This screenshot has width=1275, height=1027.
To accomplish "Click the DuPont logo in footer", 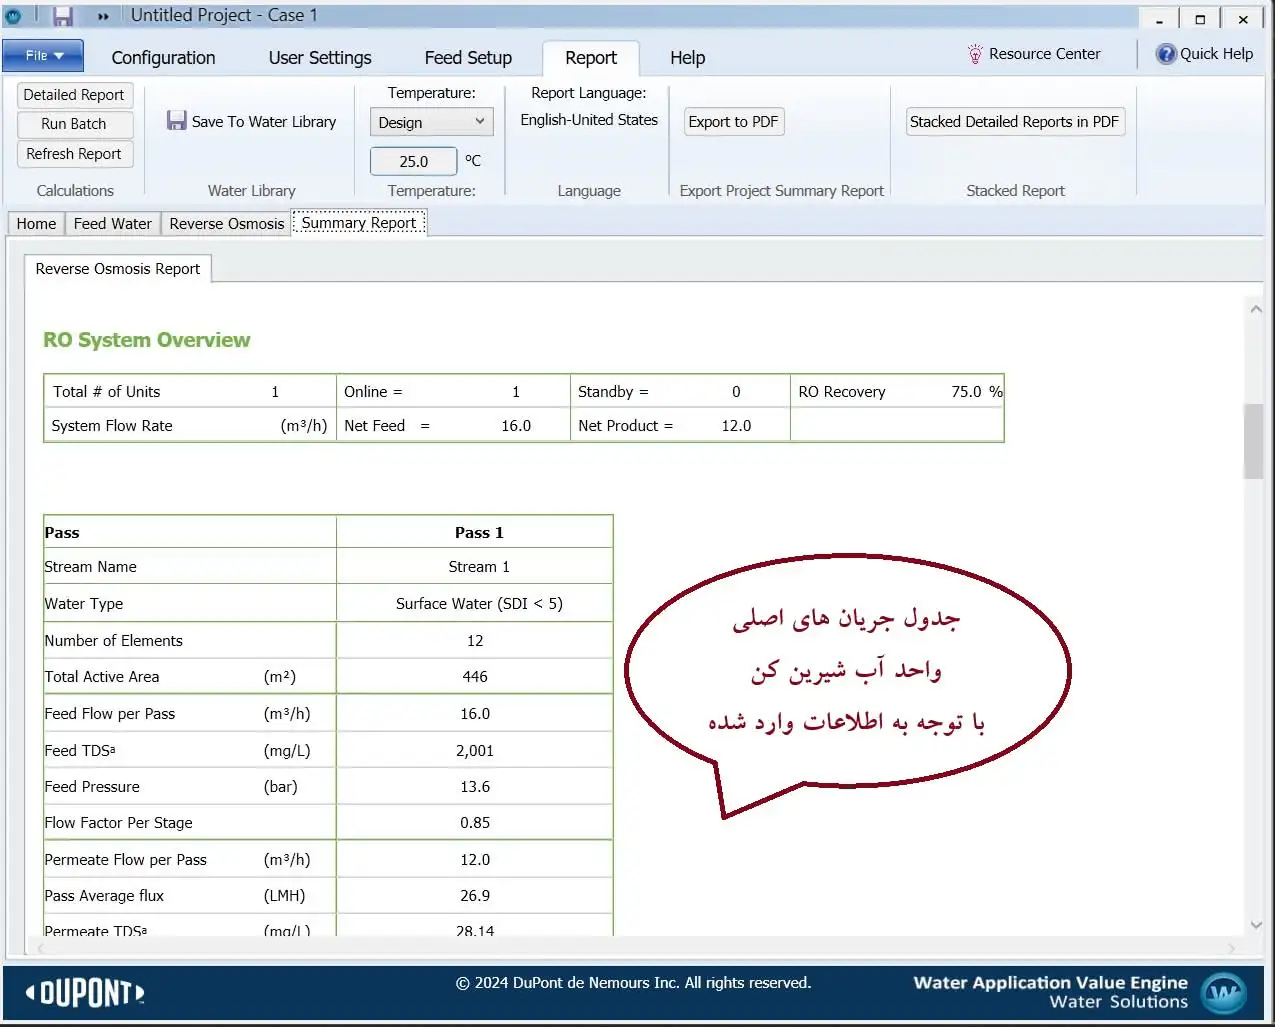I will tap(85, 993).
